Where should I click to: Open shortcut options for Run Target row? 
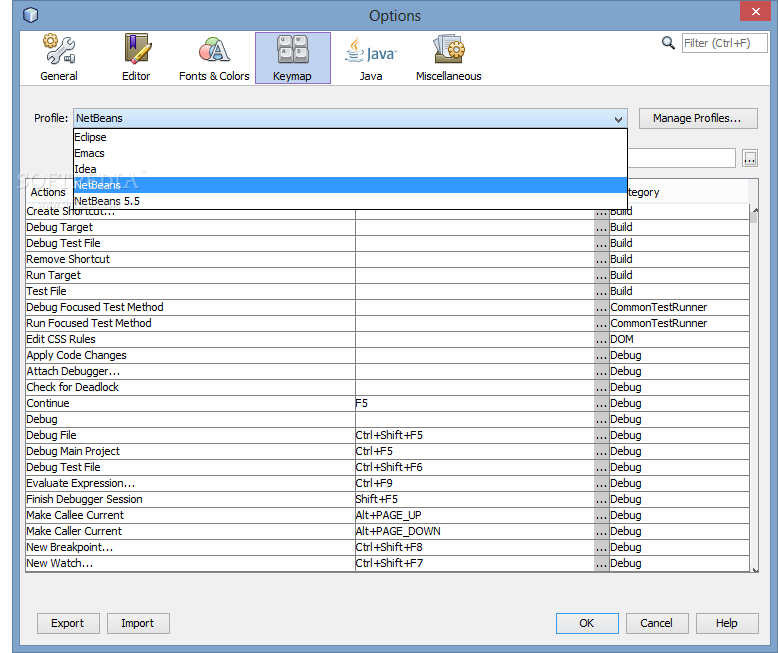click(601, 275)
